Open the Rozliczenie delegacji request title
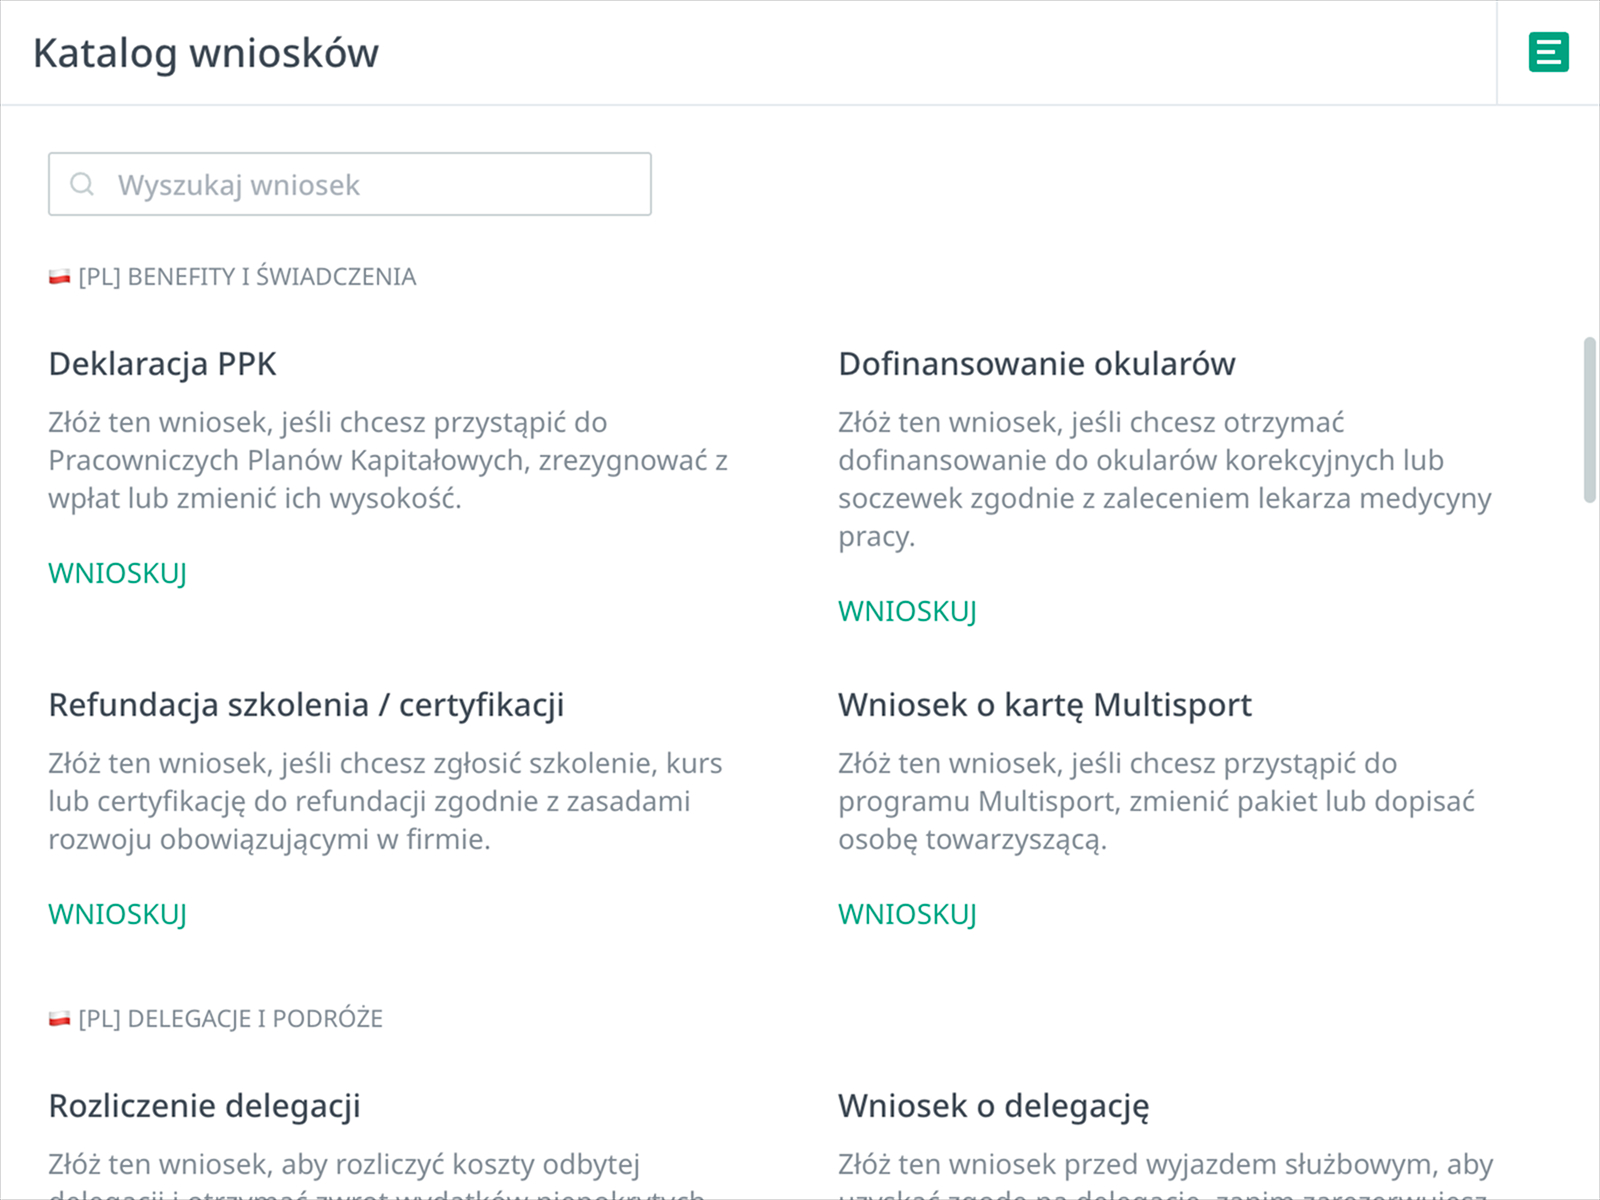 (205, 1106)
